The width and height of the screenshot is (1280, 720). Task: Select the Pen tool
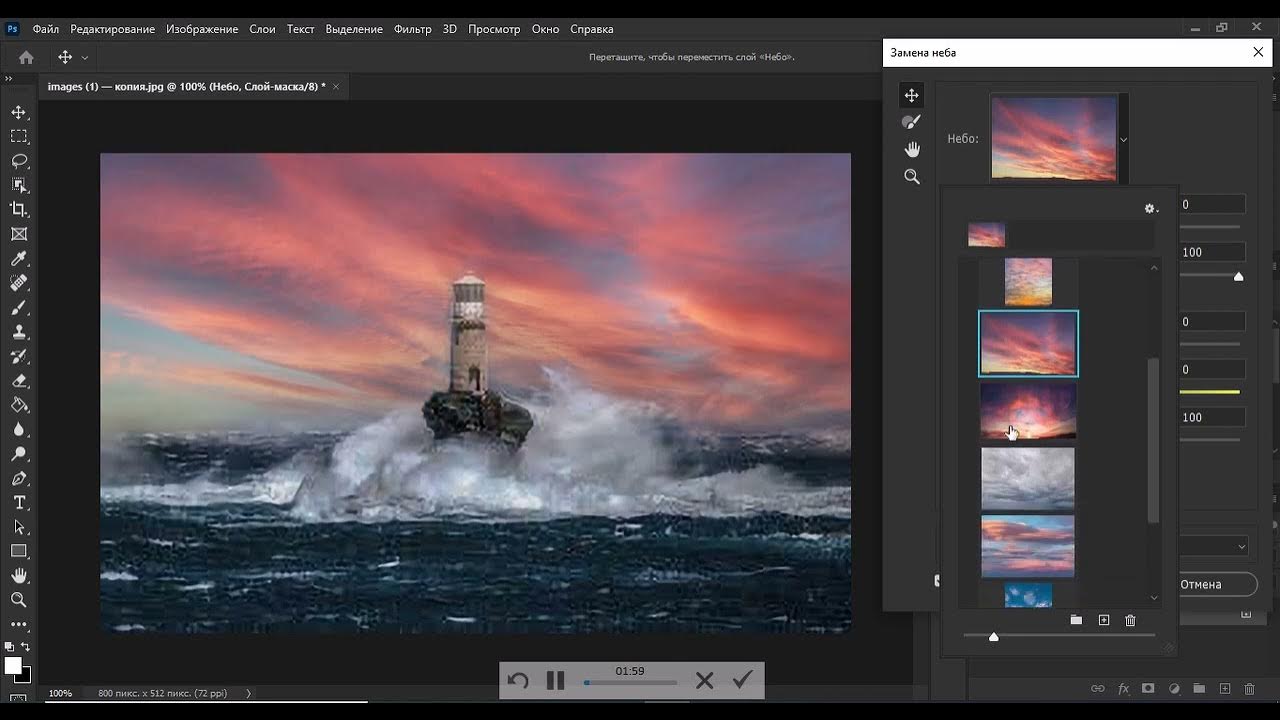(x=18, y=479)
